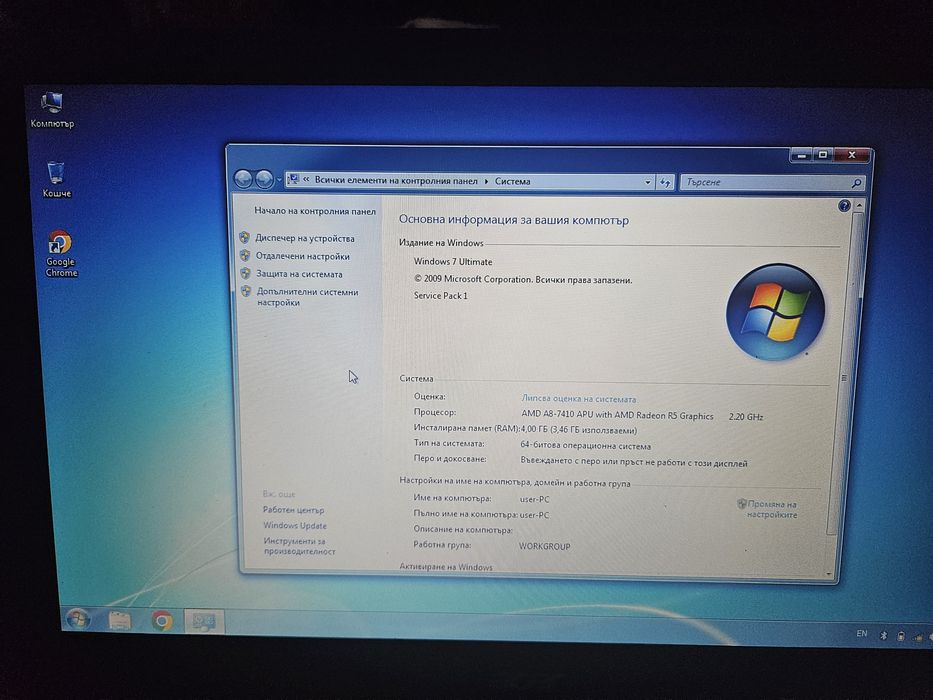933x700 pixels.
Task: Click the battery icon in the tray
Action: pyautogui.click(x=901, y=636)
